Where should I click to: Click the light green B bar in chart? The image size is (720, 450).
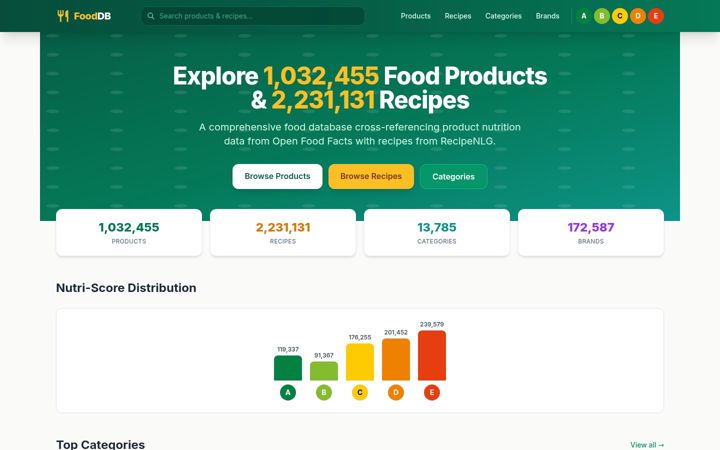(324, 371)
